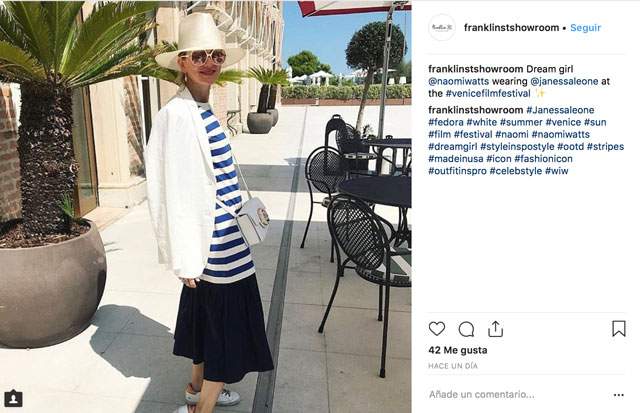Open the #styleinspostyle hashtag
Screen dimensions: 640x413
coord(517,147)
